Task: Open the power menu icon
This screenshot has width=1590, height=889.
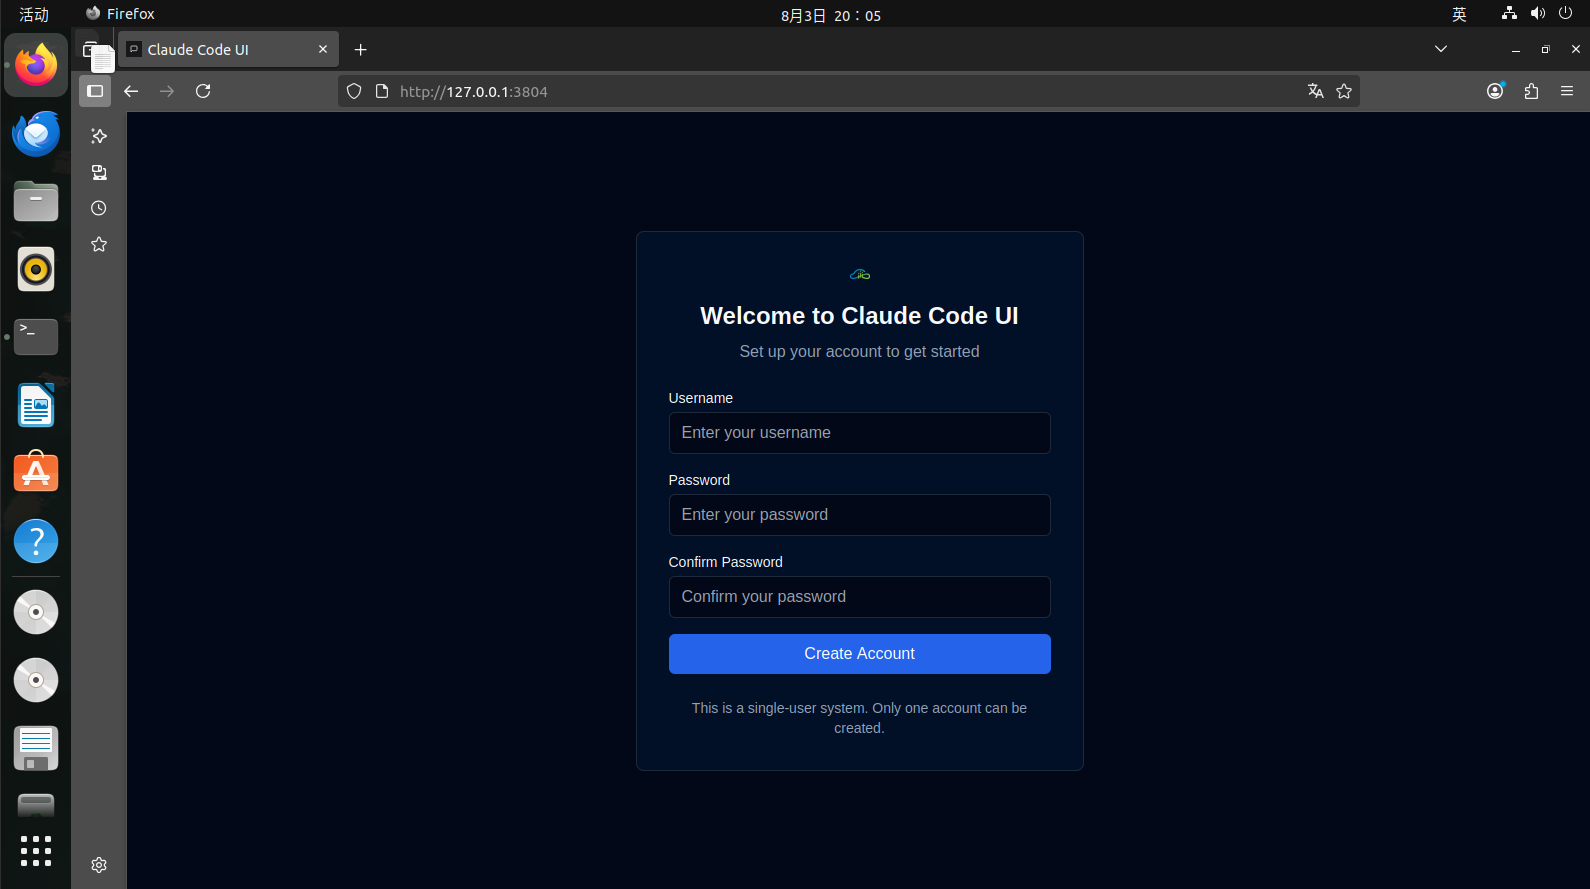Action: click(x=1566, y=13)
